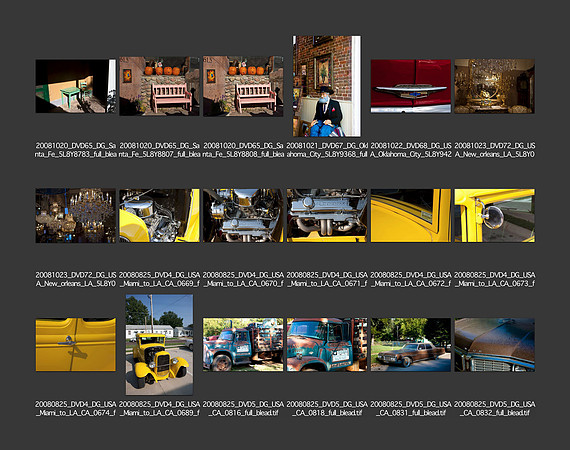Click filename label Miami_to_LA_CA_0671
570x450 pixels.
327,279
